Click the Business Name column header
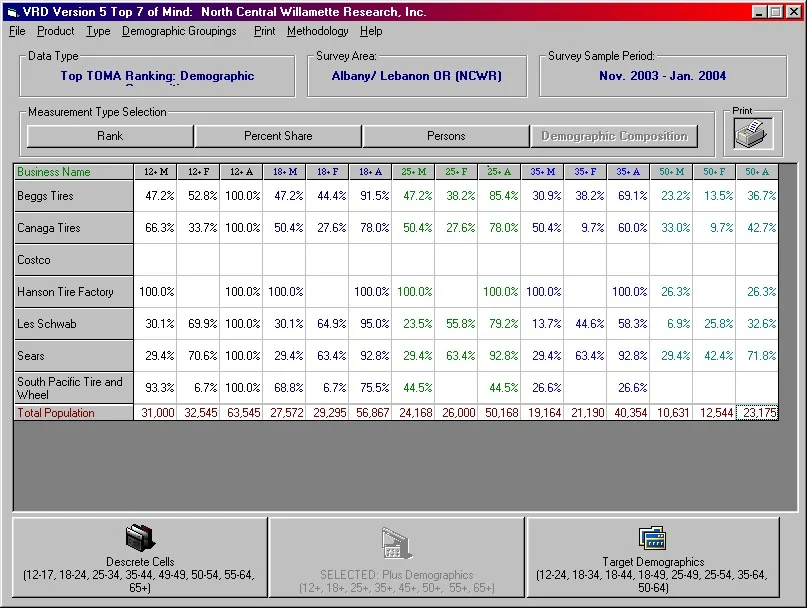Viewport: 807px width, 608px height. pos(74,172)
